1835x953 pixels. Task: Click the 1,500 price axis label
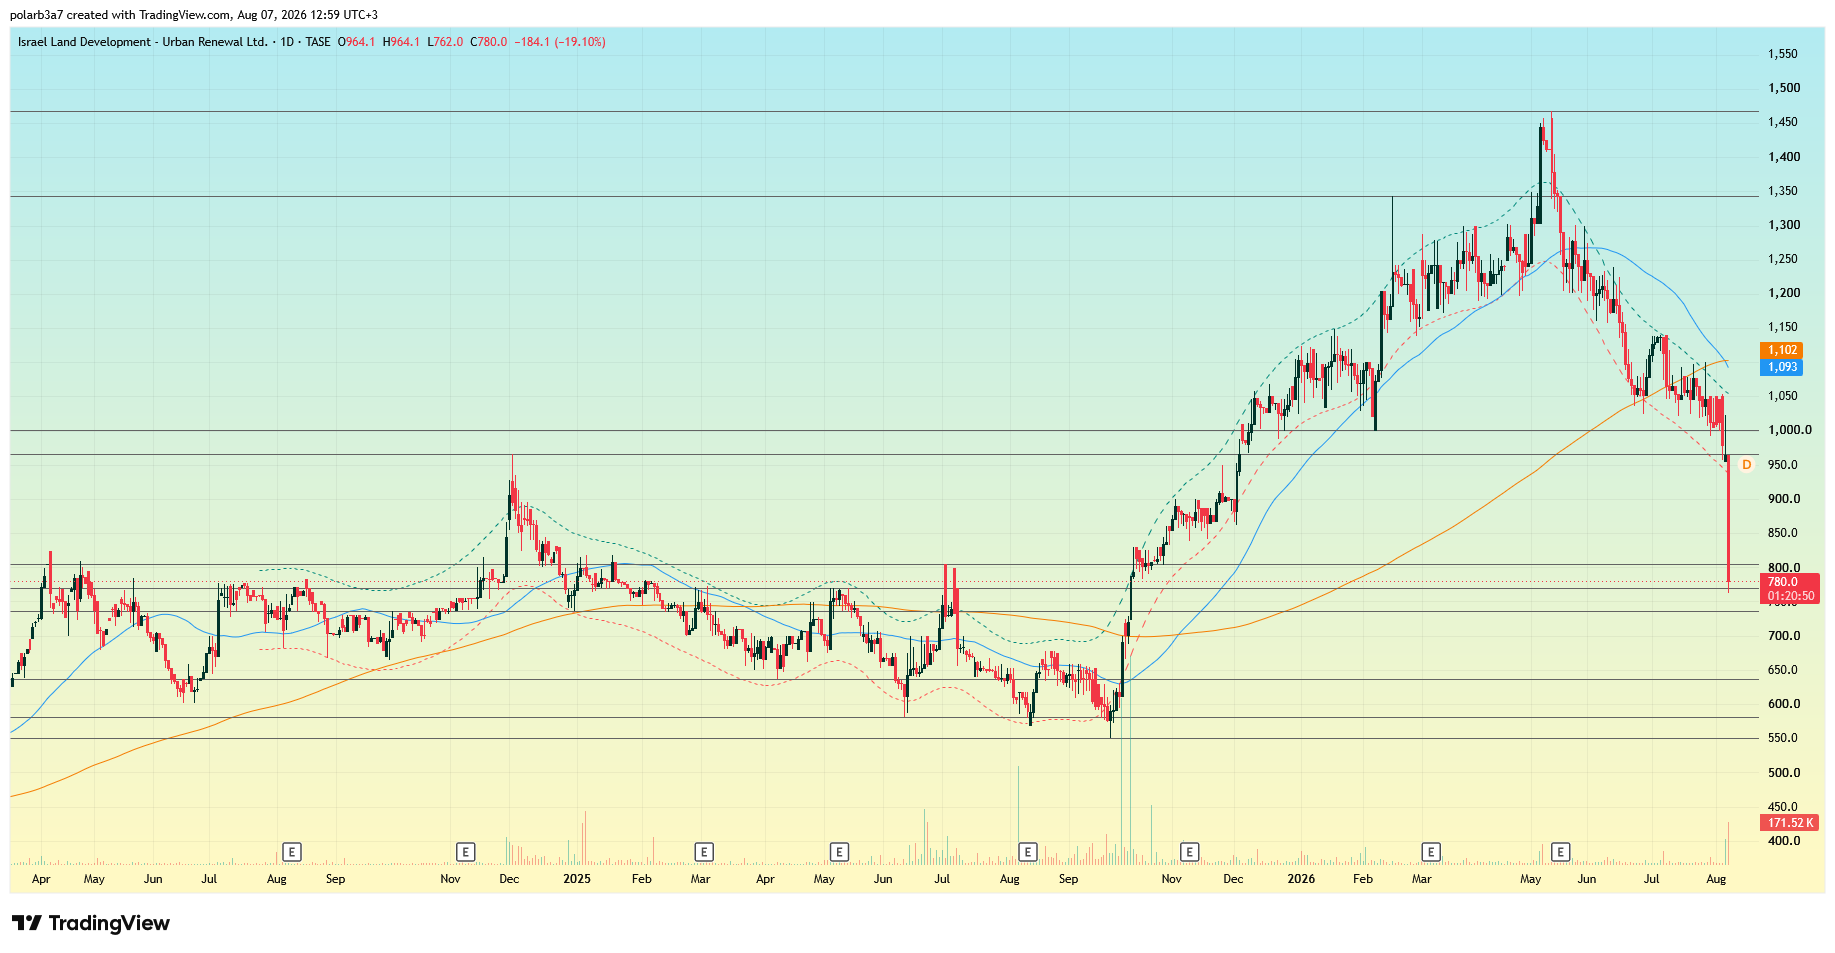[x=1784, y=88]
